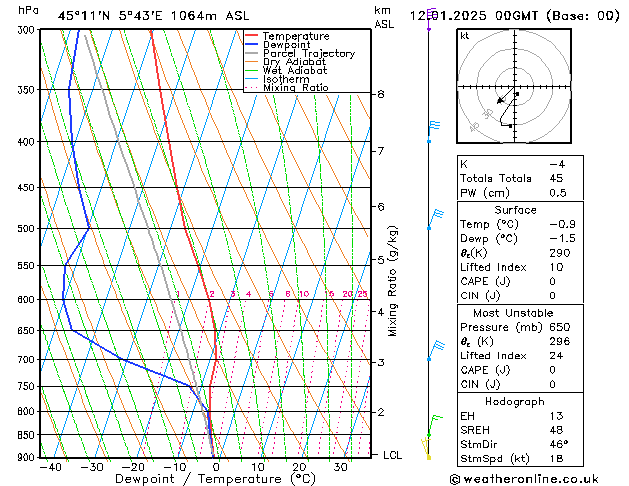Click the 00GMT (Base: 00) timestamp
629x486 pixels.
coord(557,16)
